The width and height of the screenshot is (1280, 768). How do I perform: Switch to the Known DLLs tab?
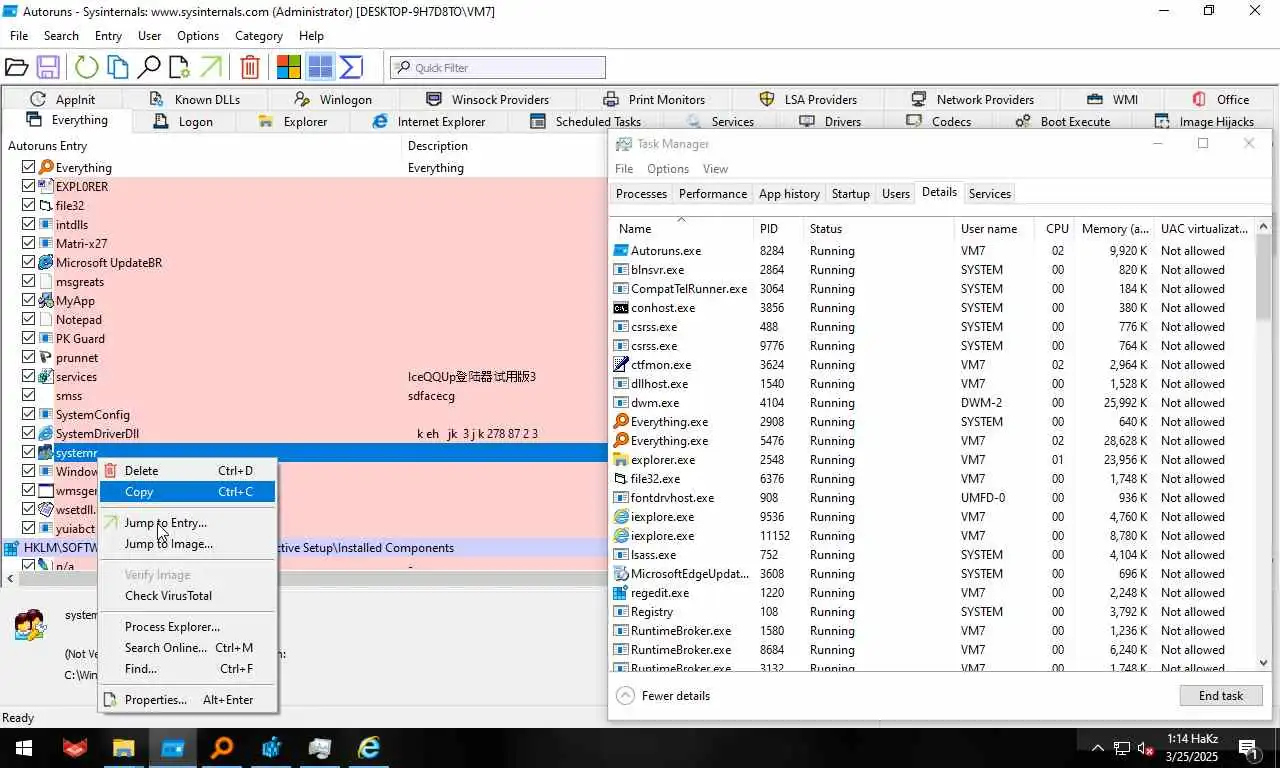(x=195, y=99)
